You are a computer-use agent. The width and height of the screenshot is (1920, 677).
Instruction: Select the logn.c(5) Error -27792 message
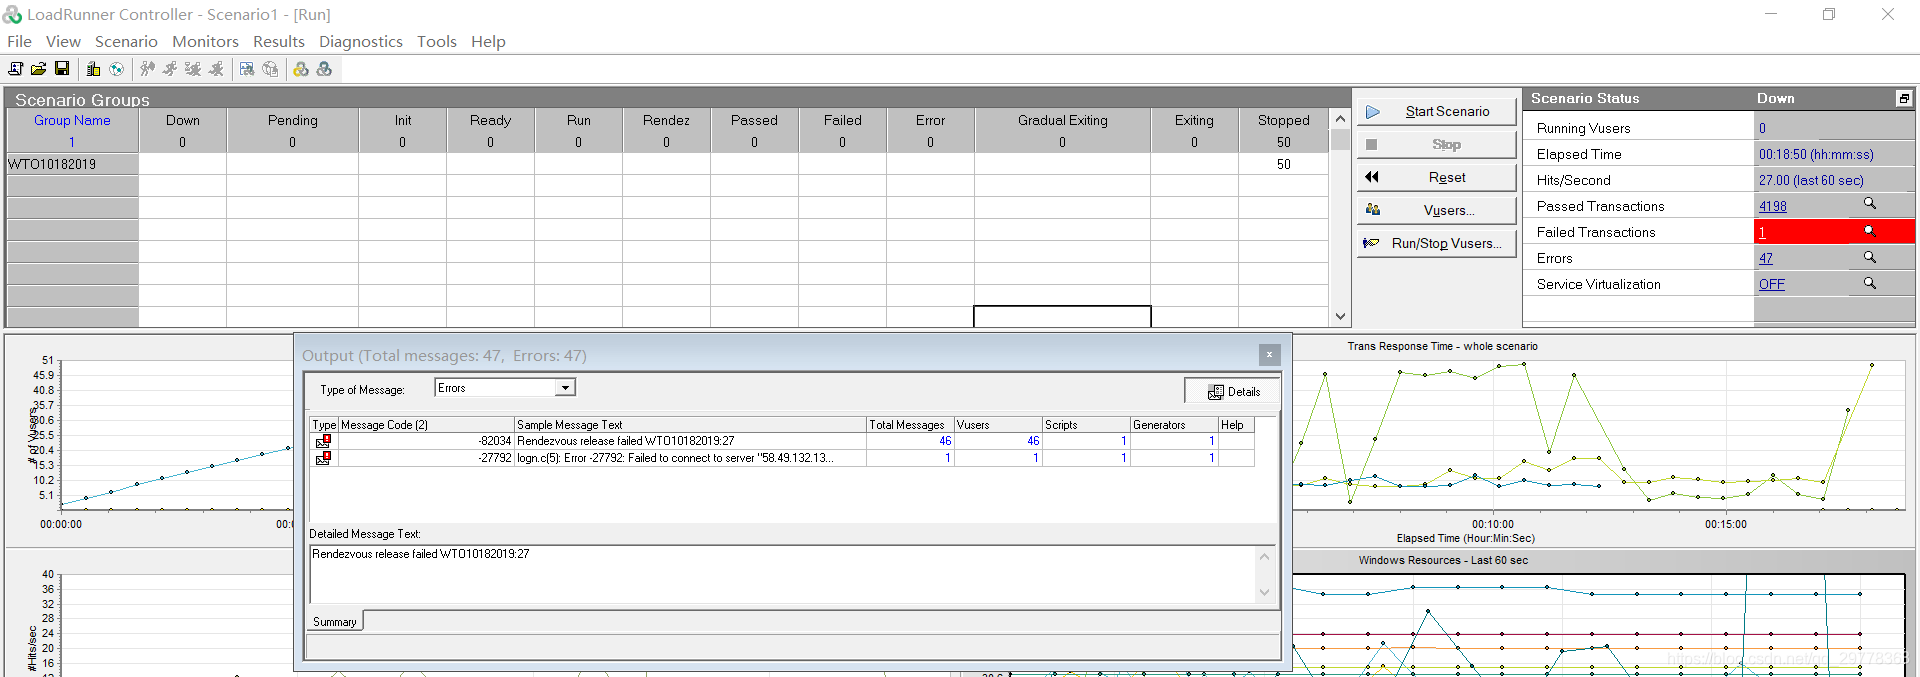point(782,458)
